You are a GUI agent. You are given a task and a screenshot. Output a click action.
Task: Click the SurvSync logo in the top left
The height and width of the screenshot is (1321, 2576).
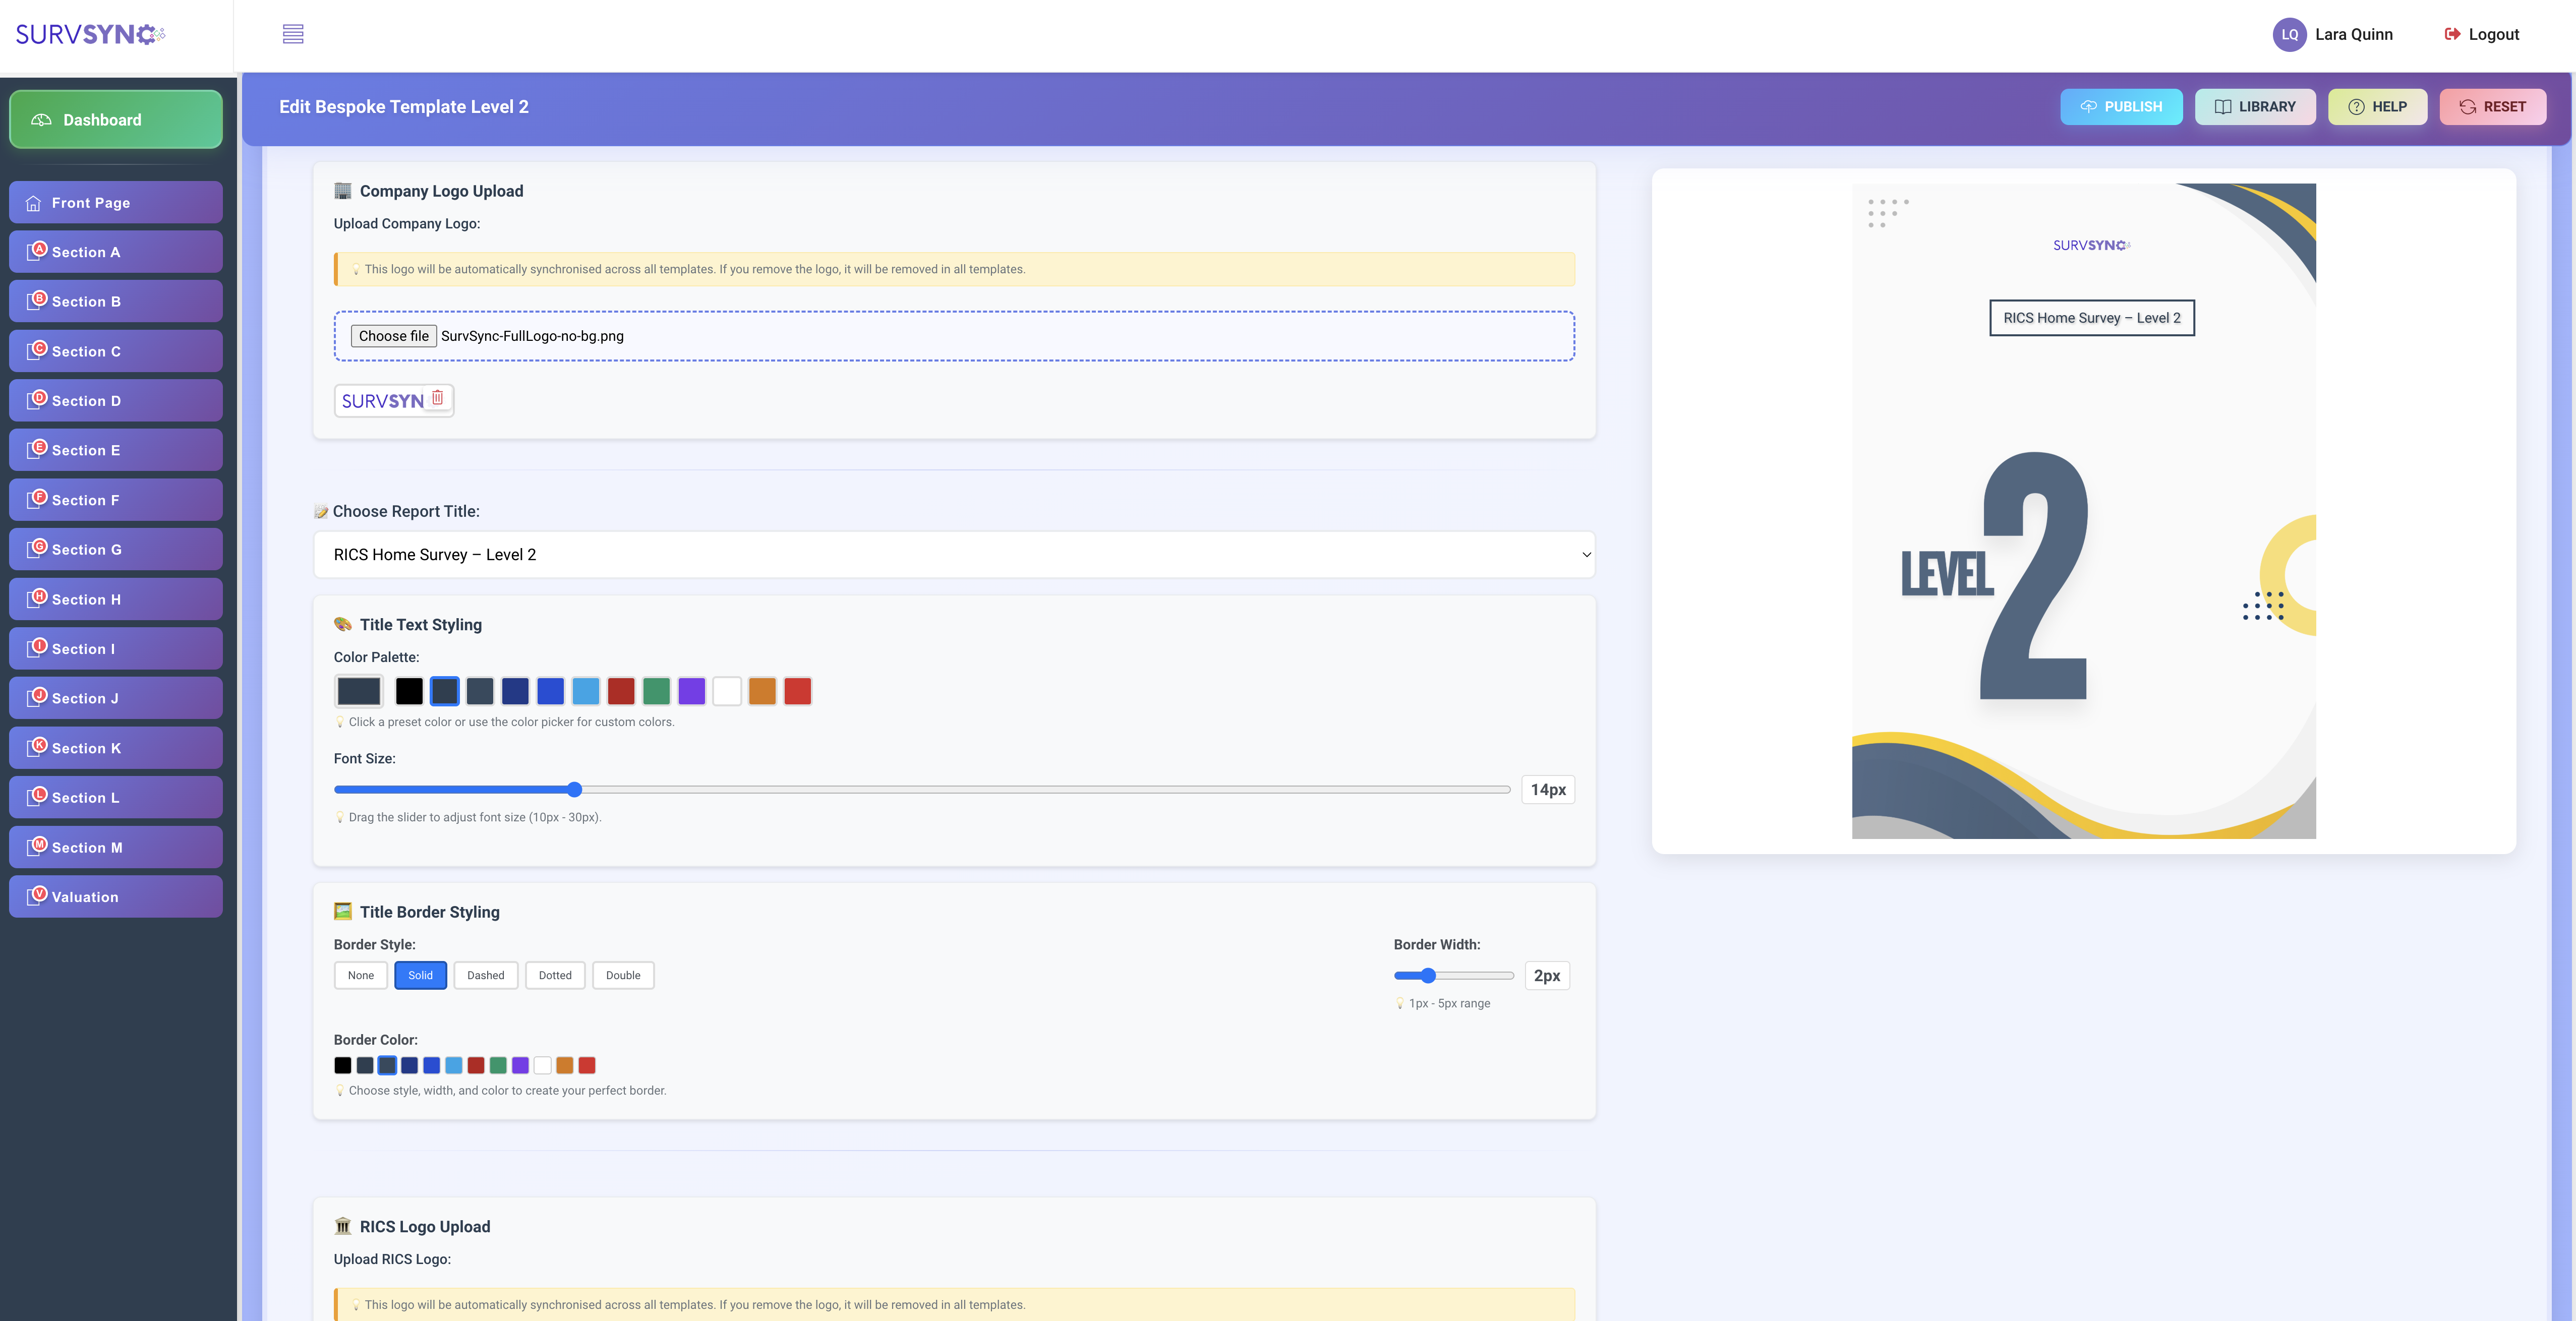tap(88, 33)
